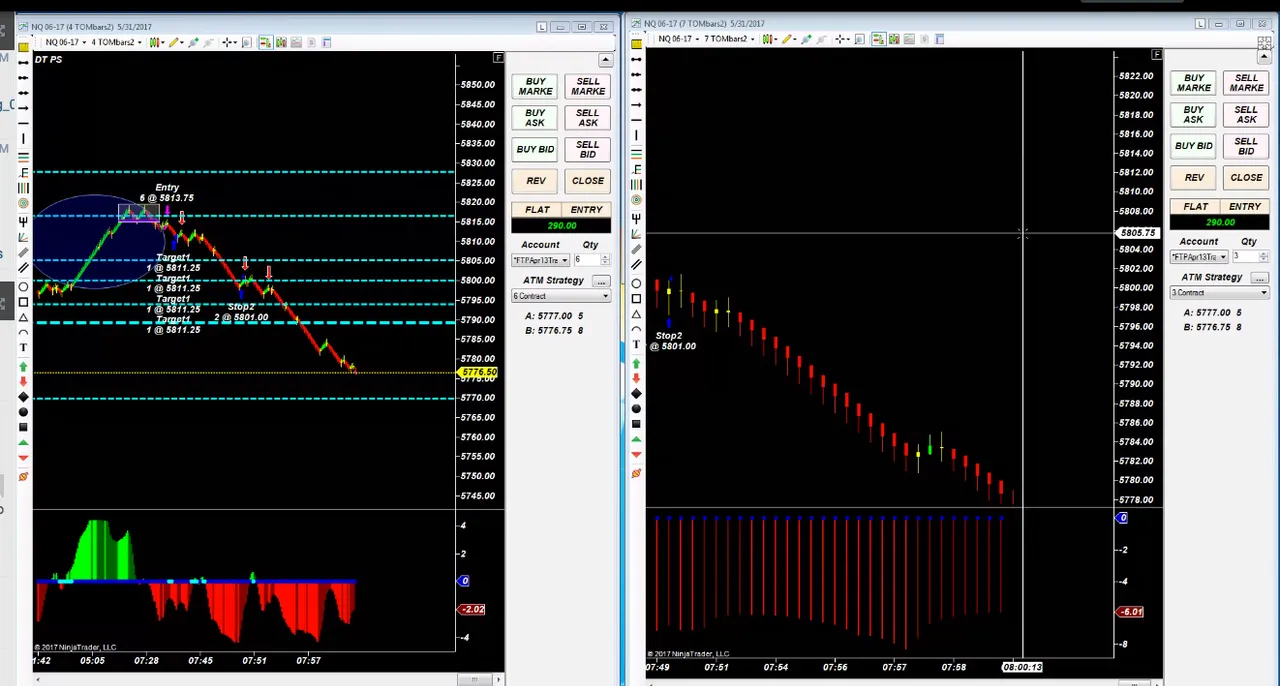Choose pitchfork tool in right chart sidebar
The width and height of the screenshot is (1280, 686).
click(636, 218)
